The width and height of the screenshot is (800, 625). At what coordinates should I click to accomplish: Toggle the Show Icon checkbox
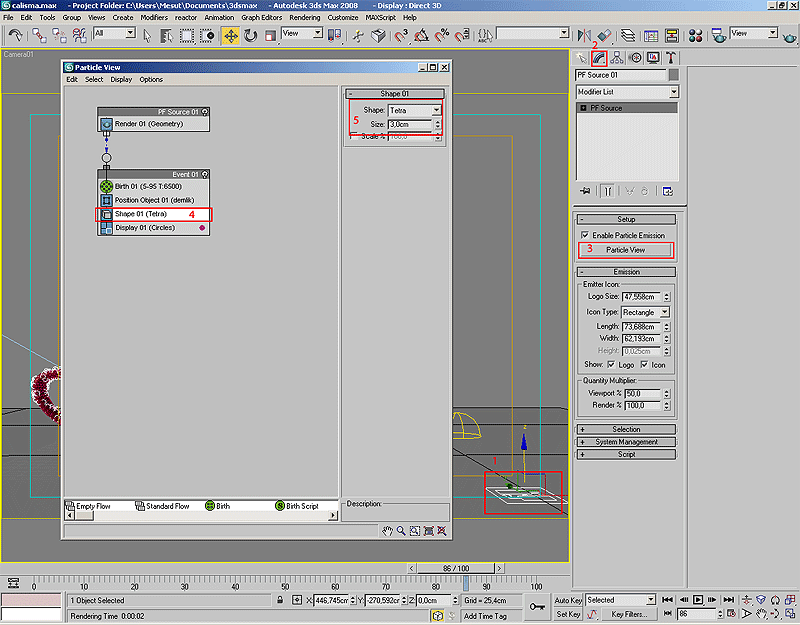pyautogui.click(x=644, y=365)
